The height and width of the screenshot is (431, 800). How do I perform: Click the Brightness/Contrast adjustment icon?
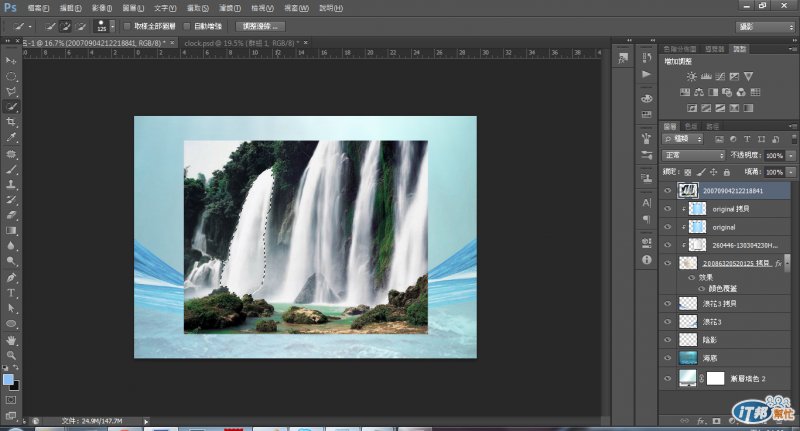pos(691,76)
